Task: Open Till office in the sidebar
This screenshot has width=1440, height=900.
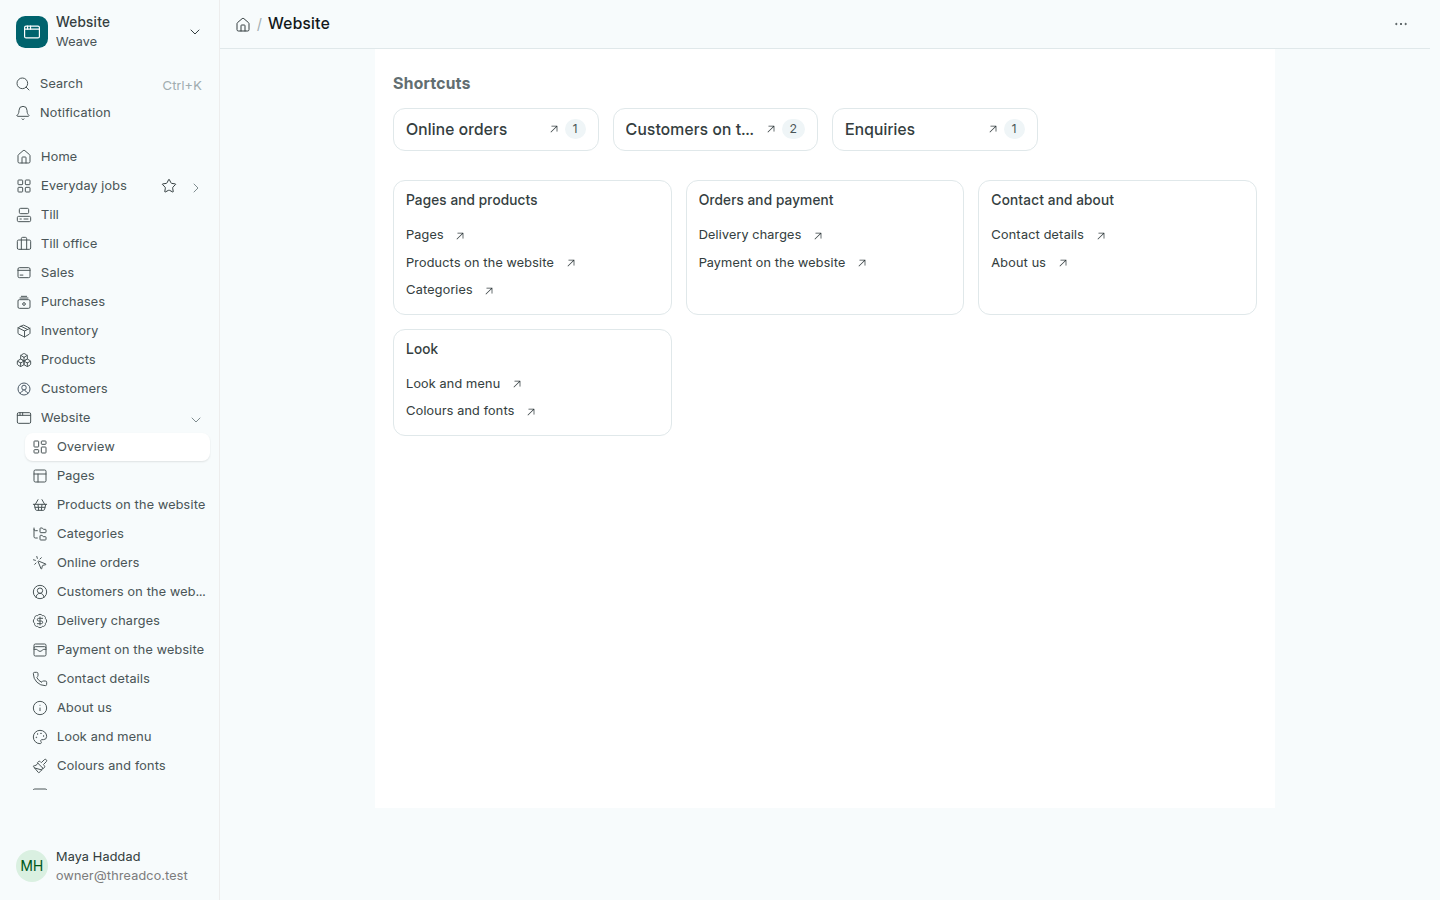Action: coord(109,244)
